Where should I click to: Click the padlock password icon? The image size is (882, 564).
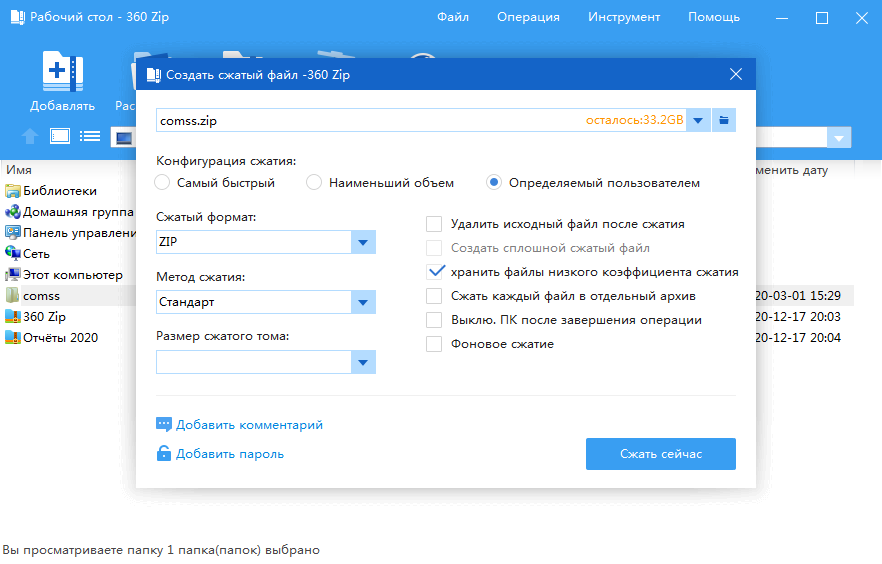164,453
